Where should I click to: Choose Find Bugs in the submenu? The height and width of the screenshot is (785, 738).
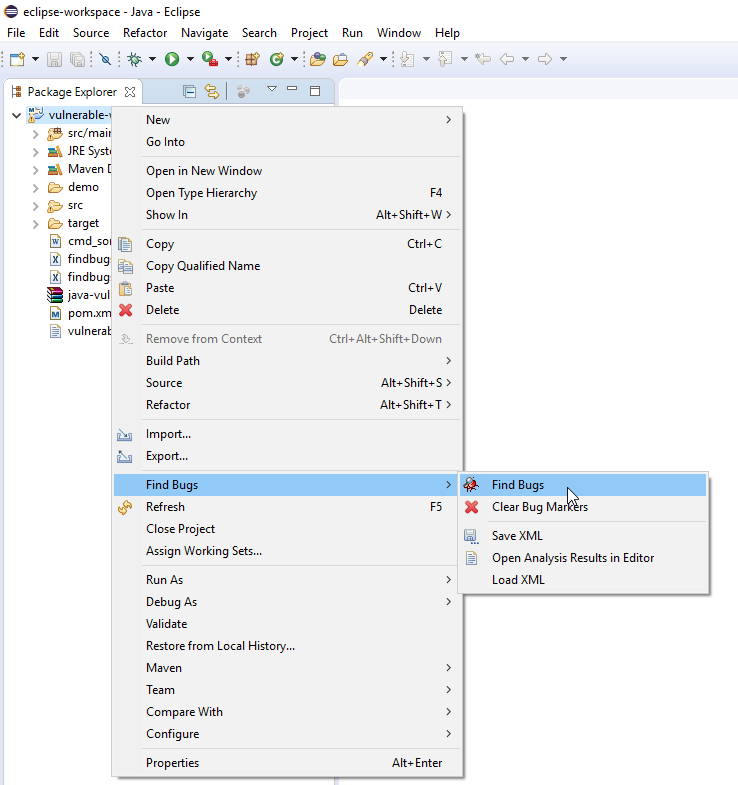tap(583, 485)
